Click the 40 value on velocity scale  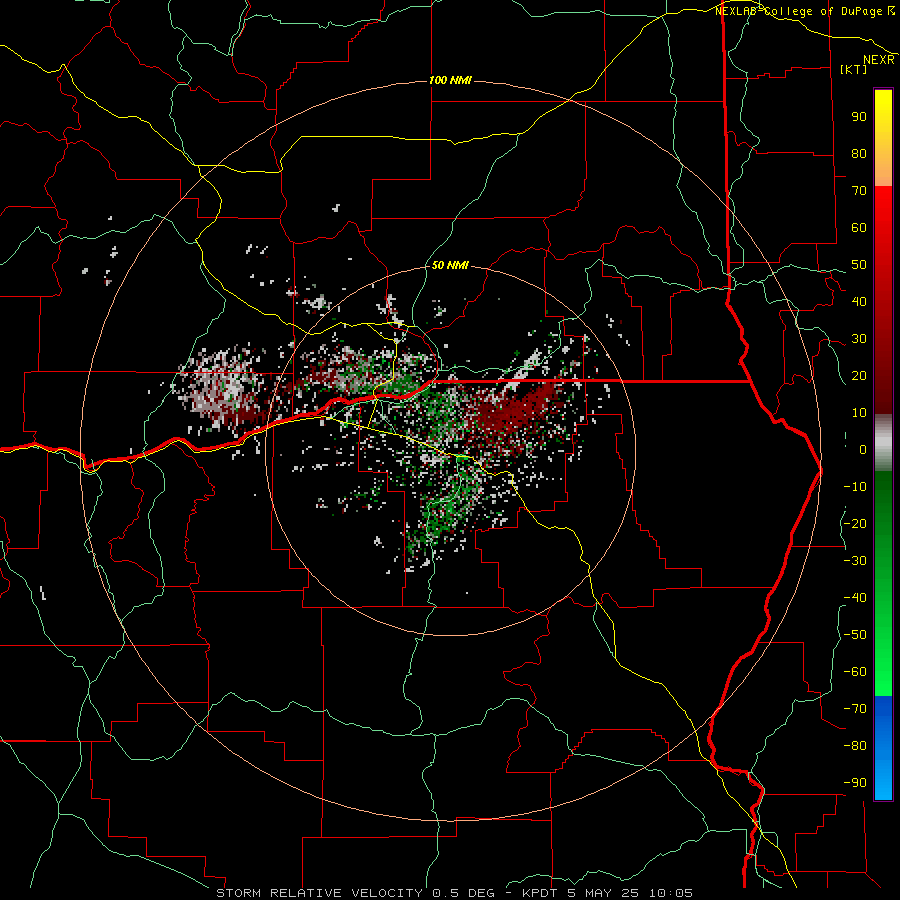[x=859, y=302]
